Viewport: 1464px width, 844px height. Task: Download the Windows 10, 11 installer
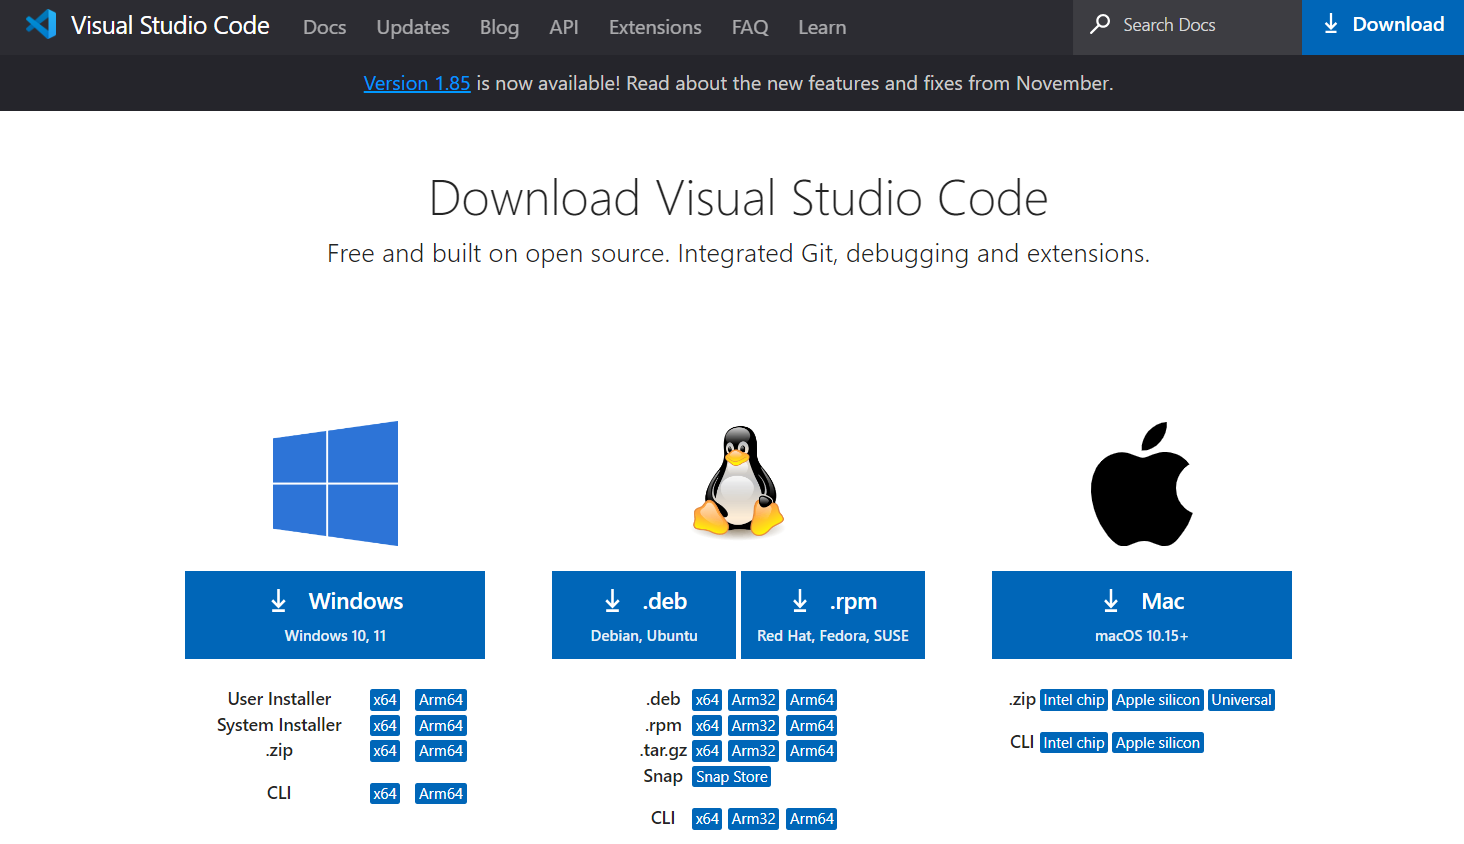[335, 615]
